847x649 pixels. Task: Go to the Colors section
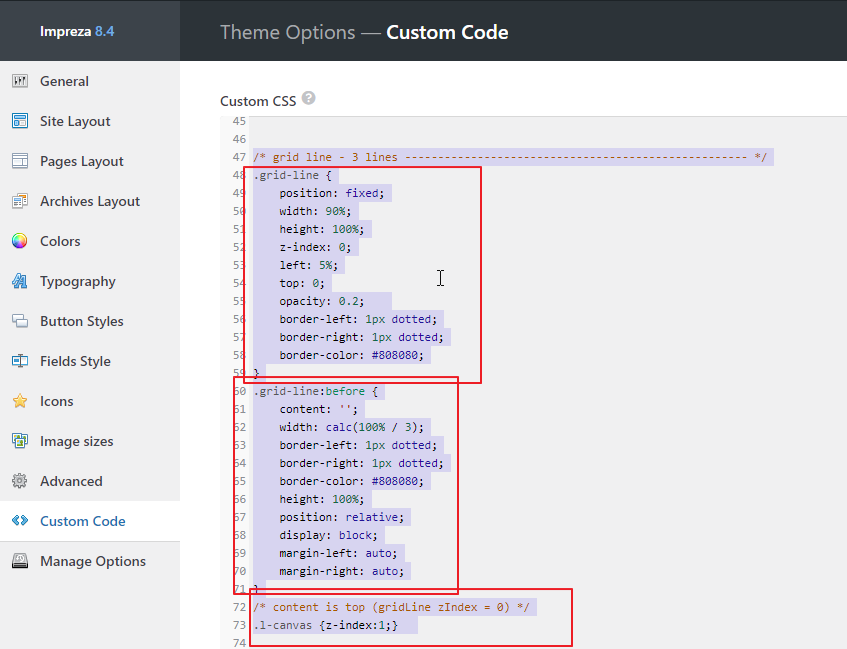click(x=90, y=241)
